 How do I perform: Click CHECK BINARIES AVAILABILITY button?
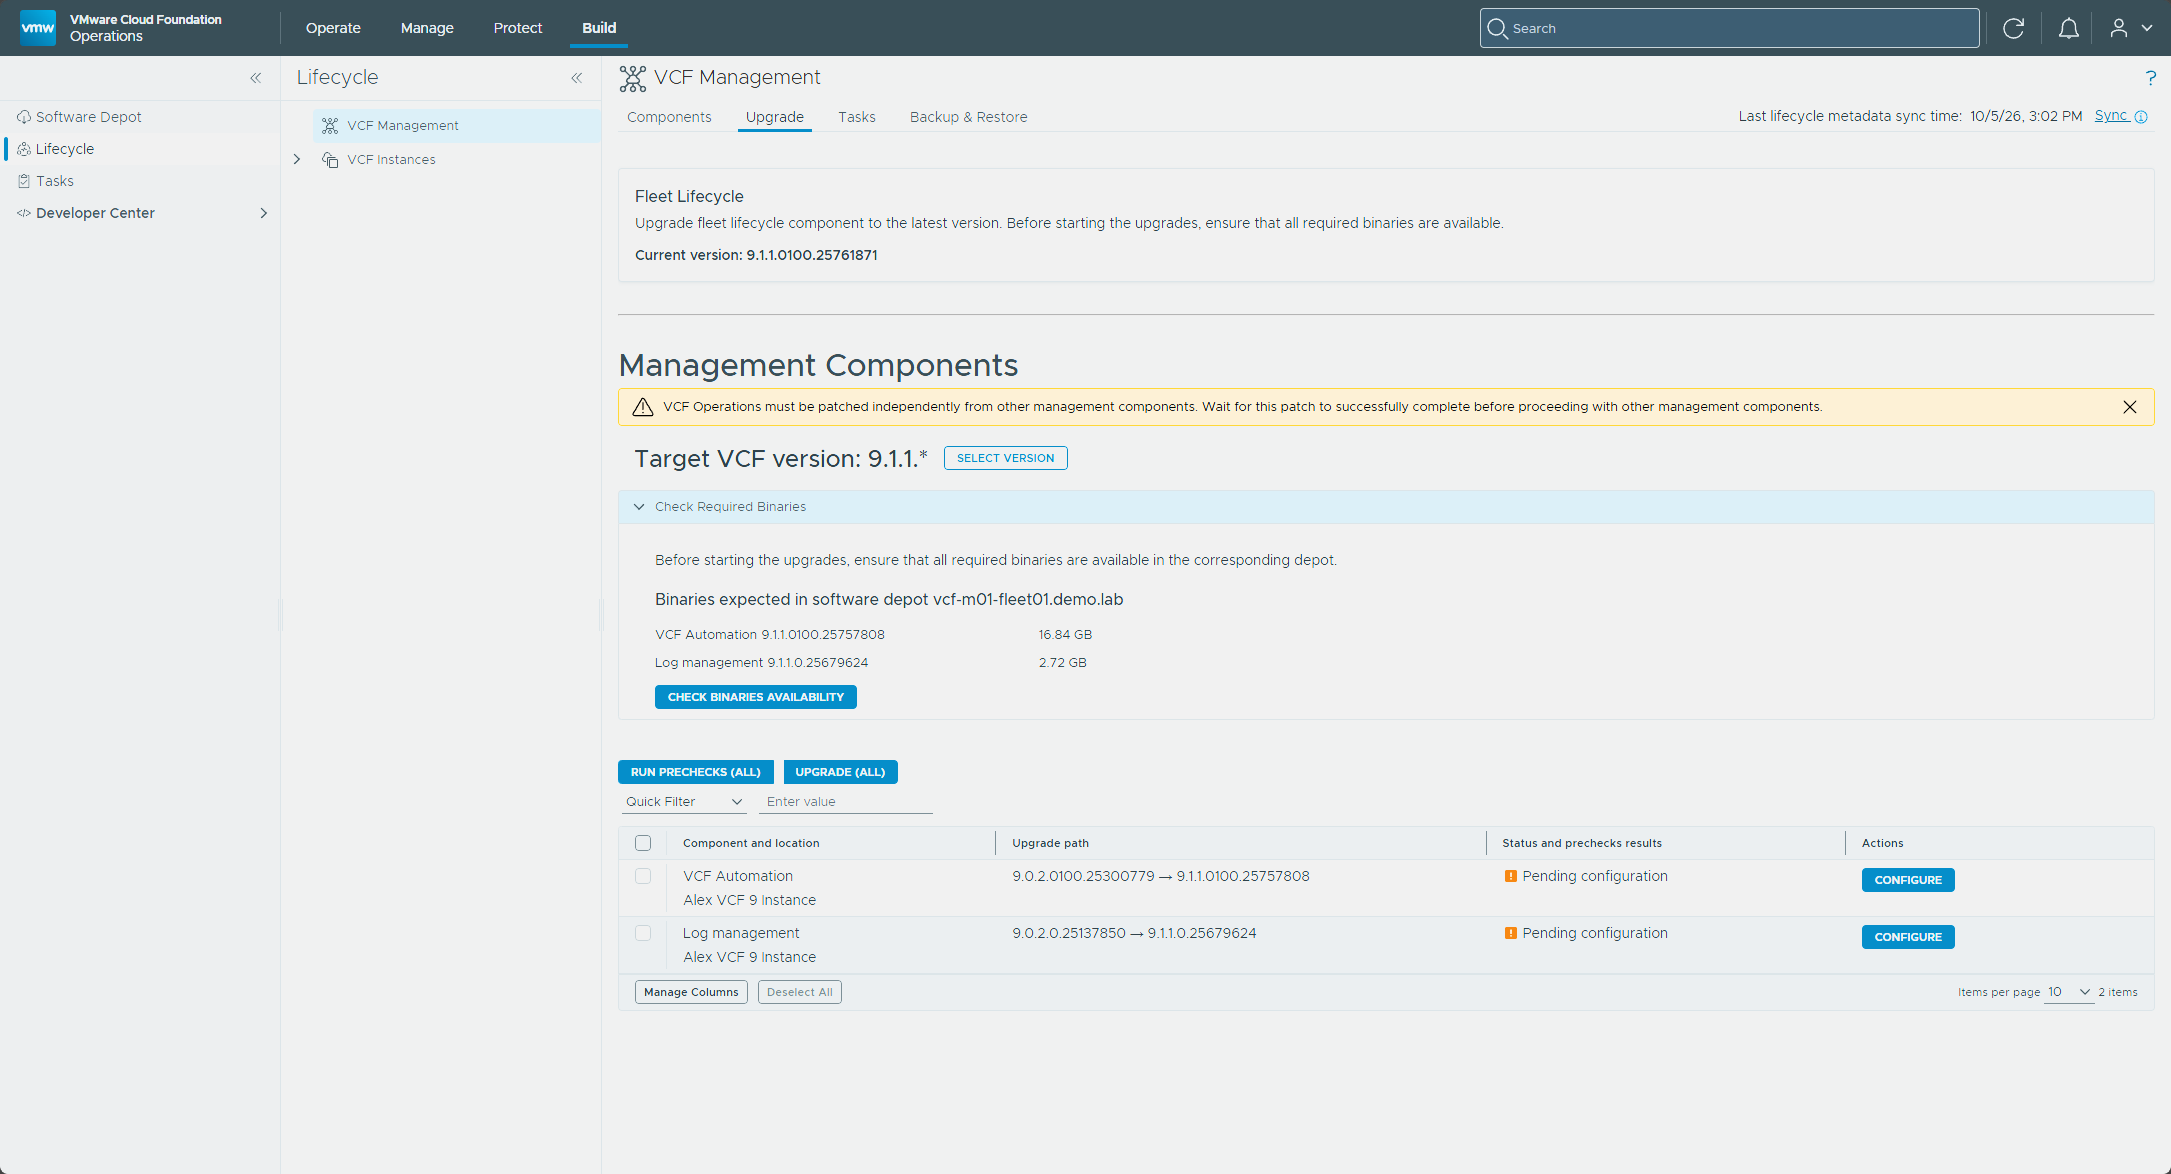[755, 697]
